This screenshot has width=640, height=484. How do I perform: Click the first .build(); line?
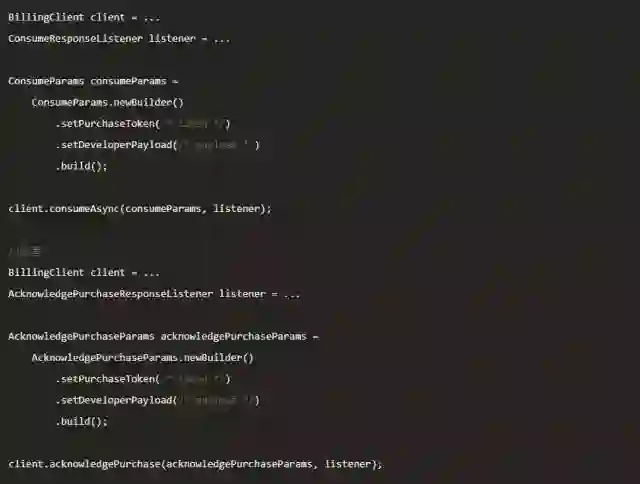coord(82,166)
